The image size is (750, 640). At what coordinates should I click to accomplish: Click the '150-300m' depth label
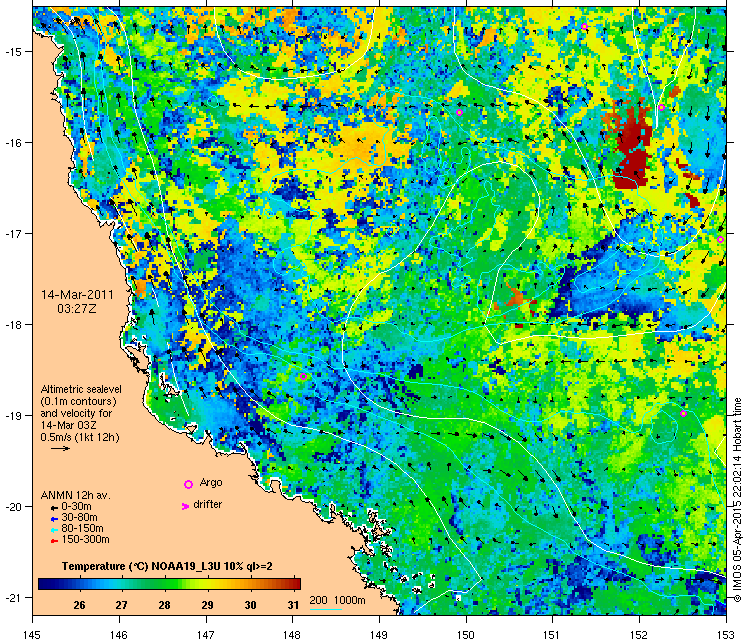pos(86,540)
